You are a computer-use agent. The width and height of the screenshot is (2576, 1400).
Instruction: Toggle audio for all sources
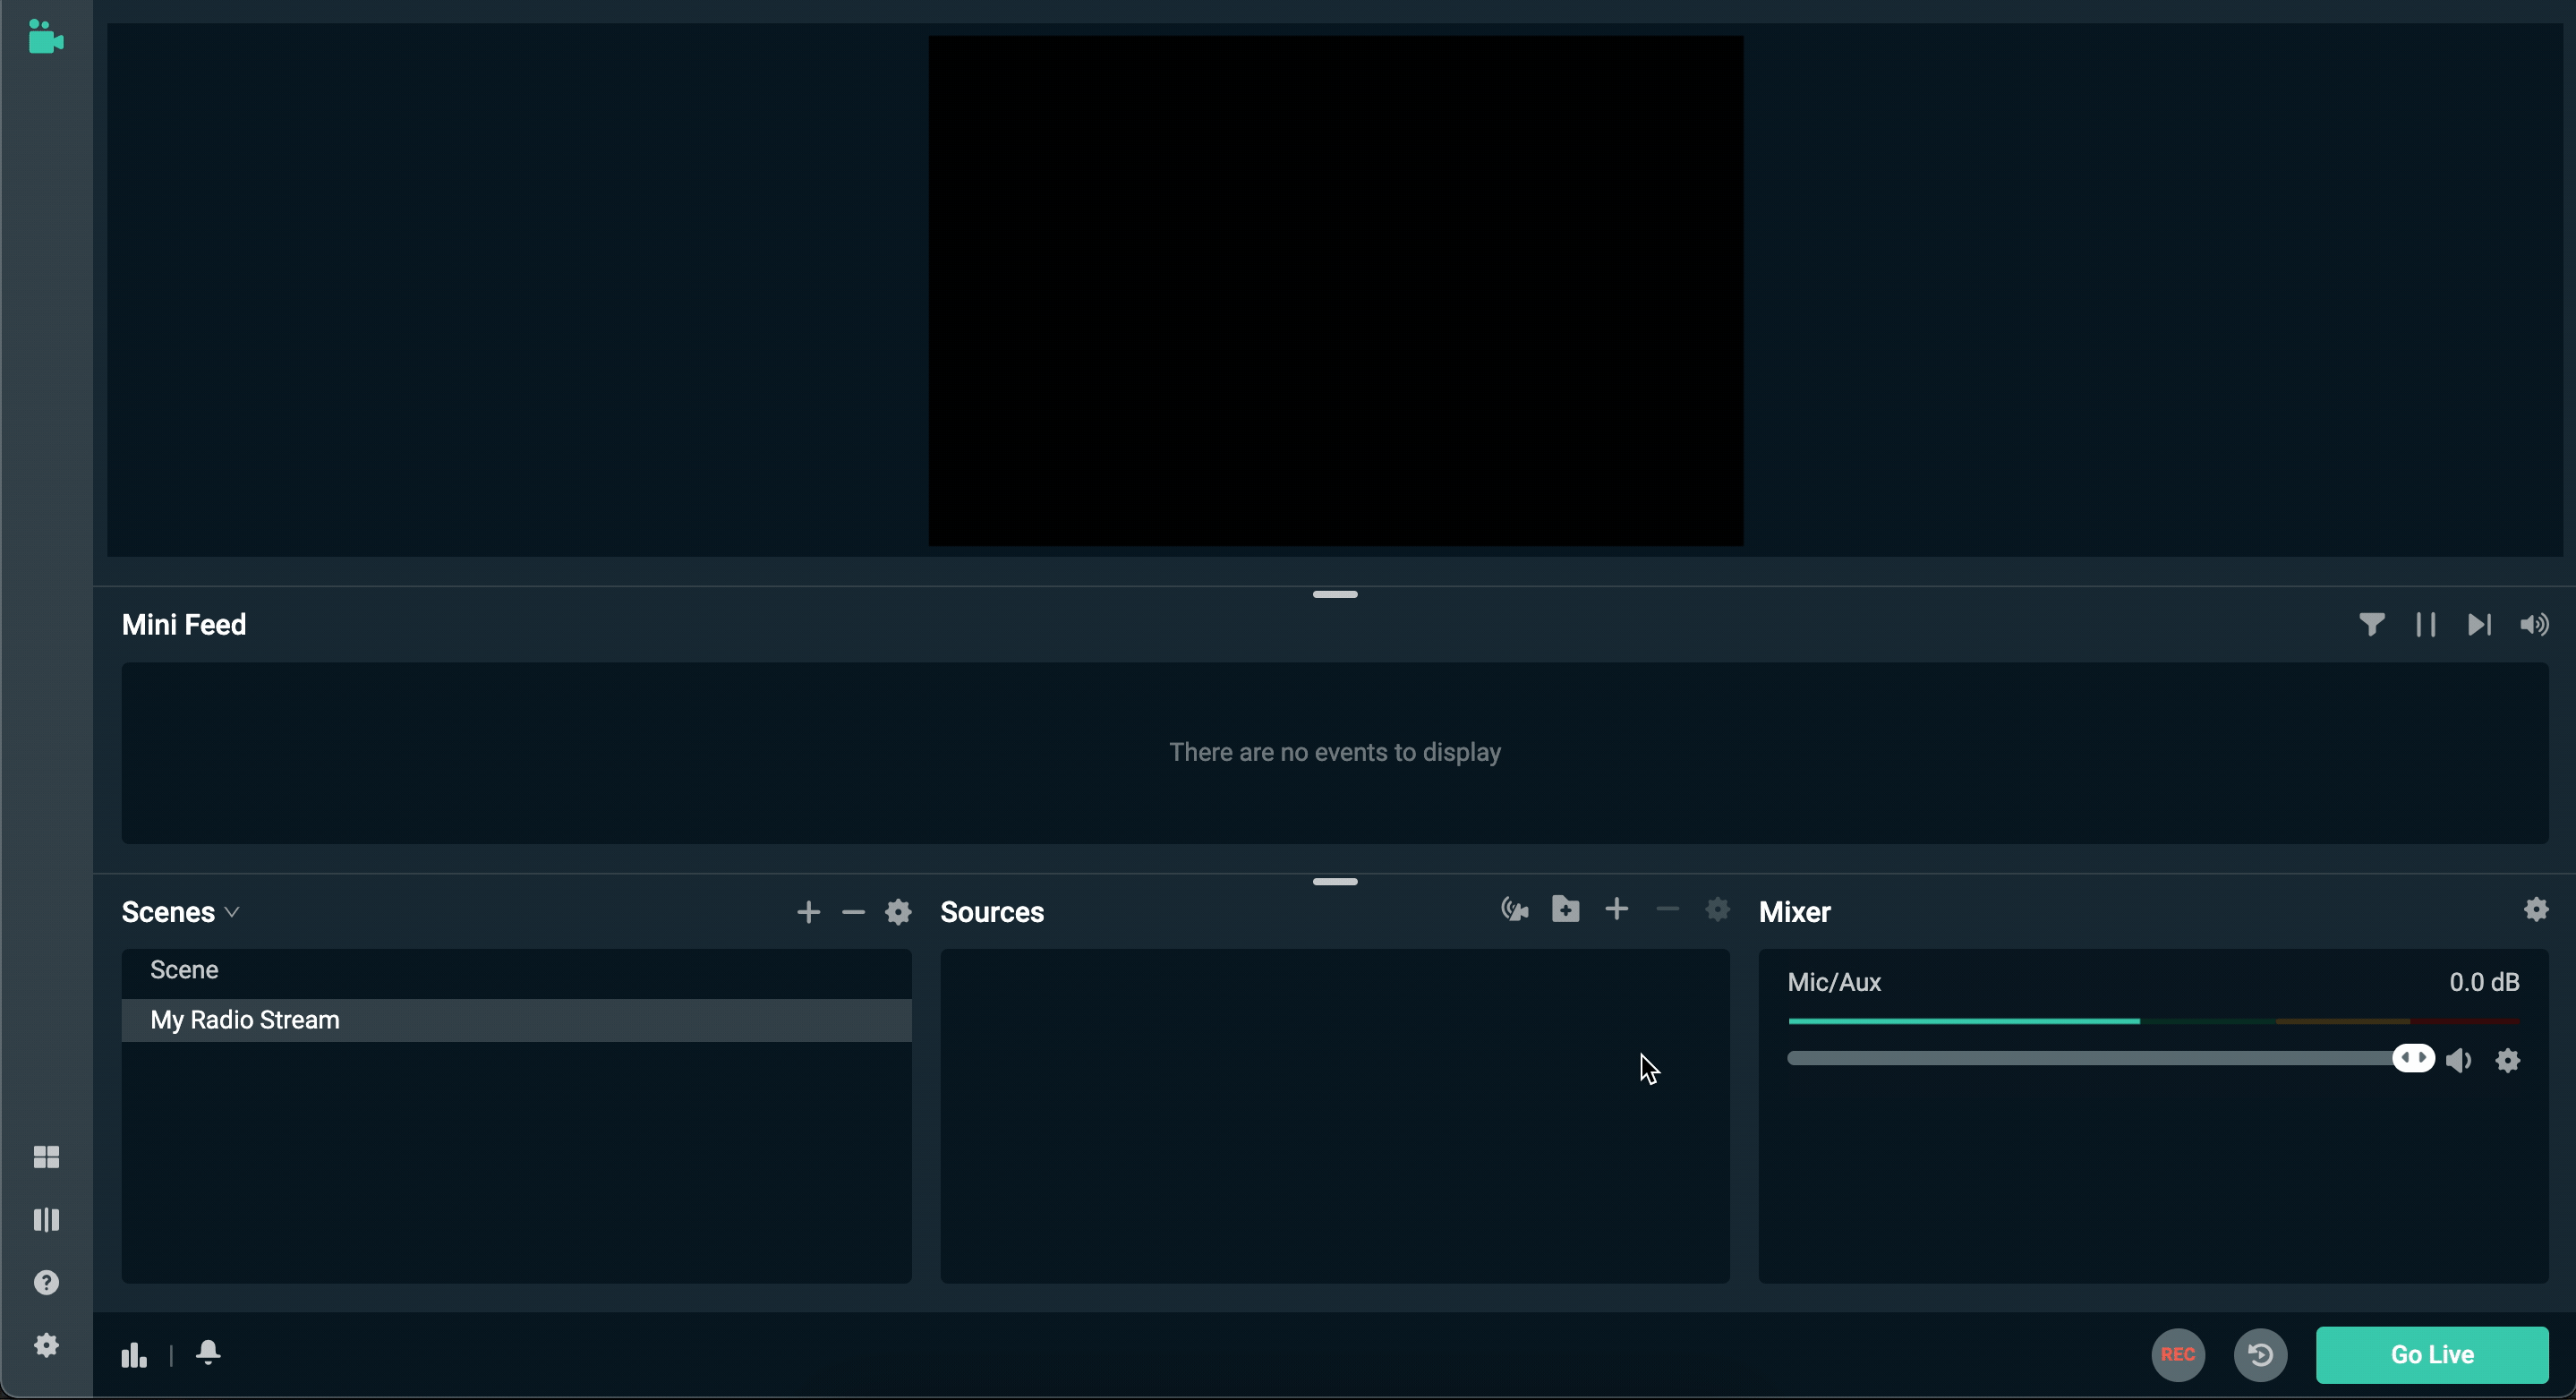[x=1513, y=910]
